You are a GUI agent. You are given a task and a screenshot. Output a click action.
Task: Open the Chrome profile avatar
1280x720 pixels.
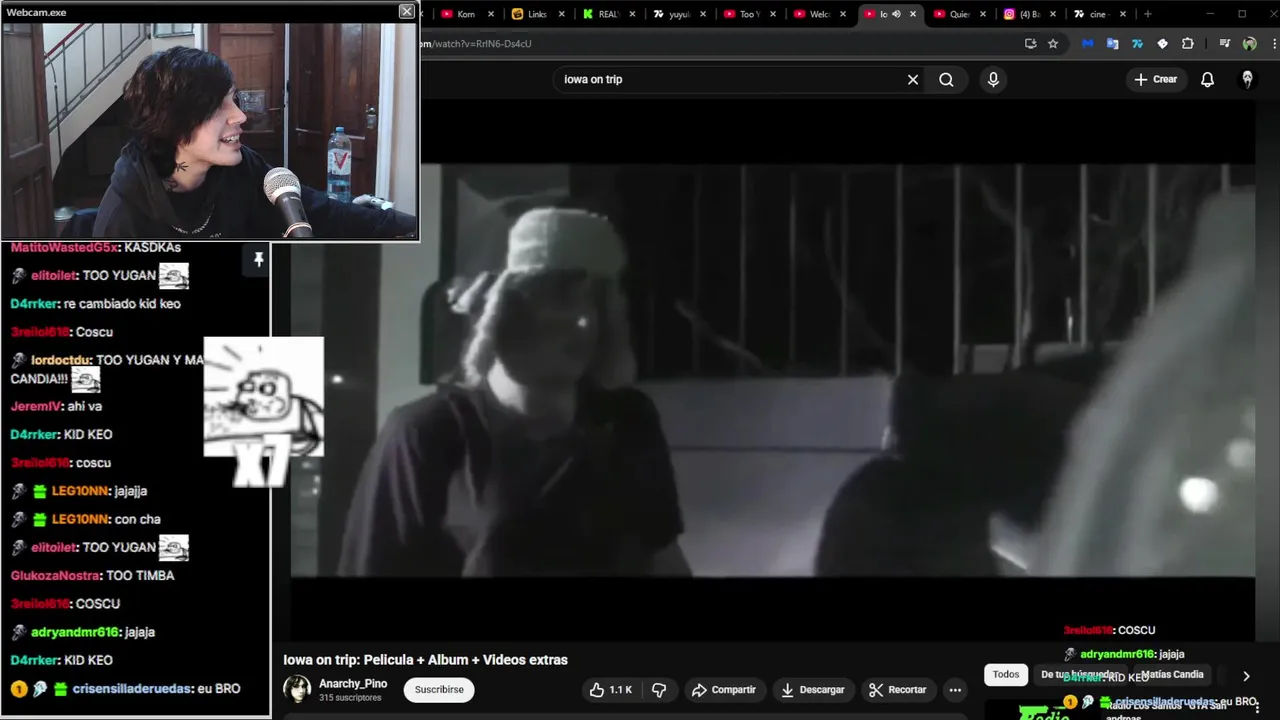pyautogui.click(x=1249, y=44)
